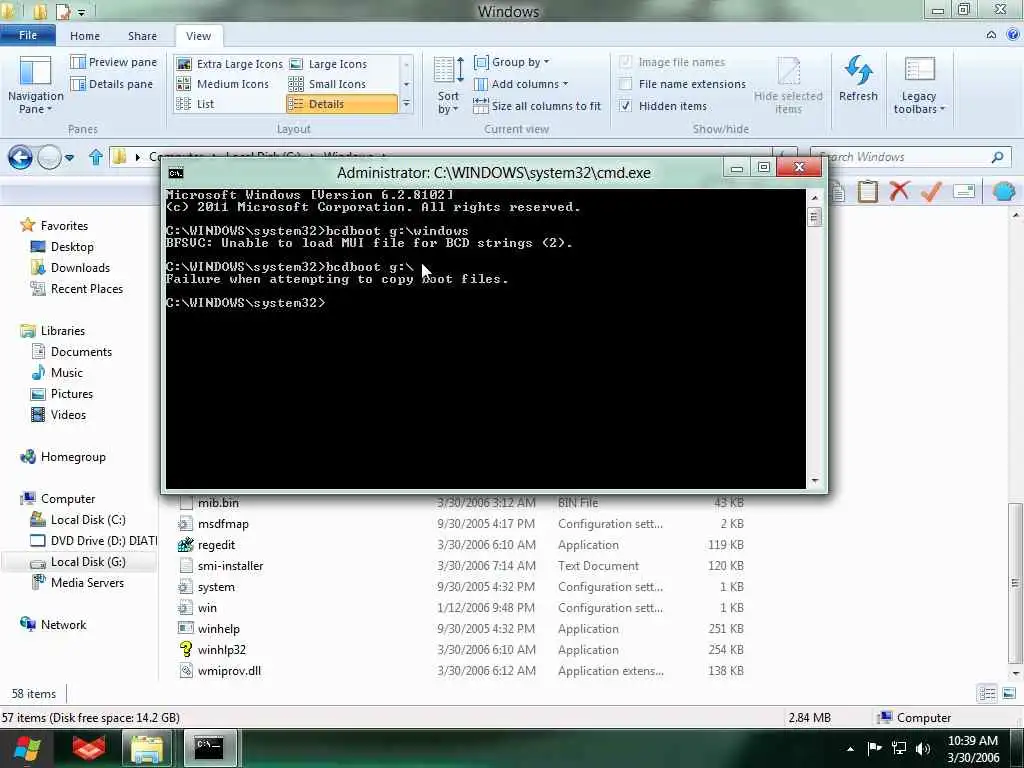The image size is (1024, 768).
Task: Select Documents library
Action: 81,352
